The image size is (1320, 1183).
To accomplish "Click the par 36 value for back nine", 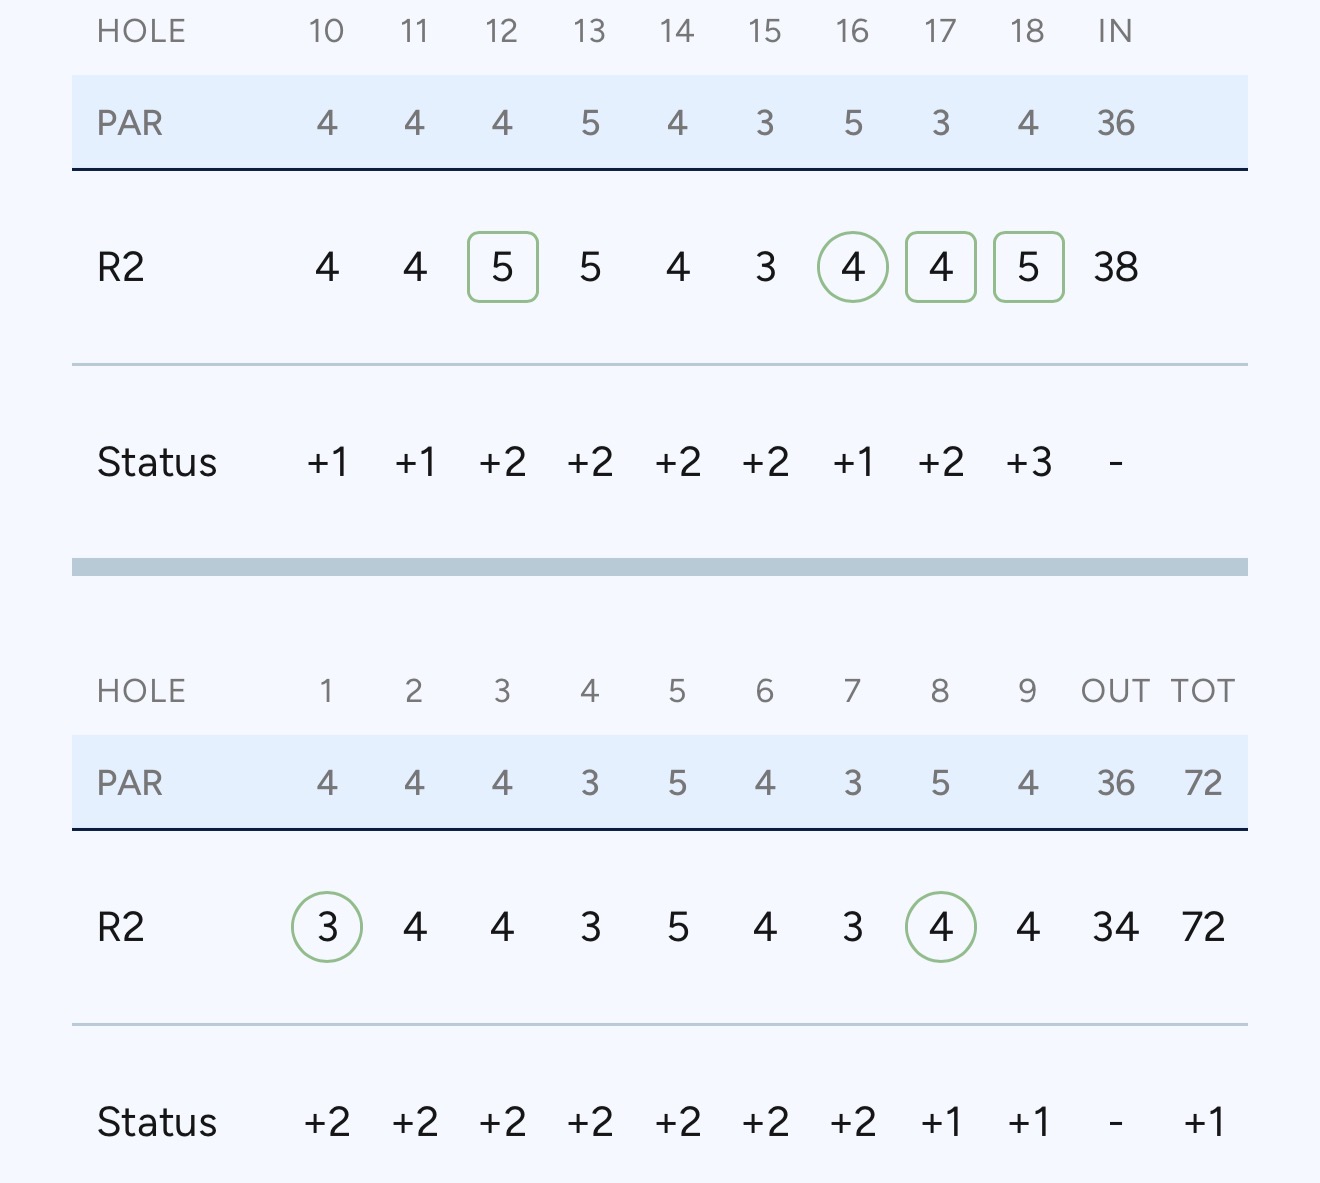I will (x=1115, y=123).
